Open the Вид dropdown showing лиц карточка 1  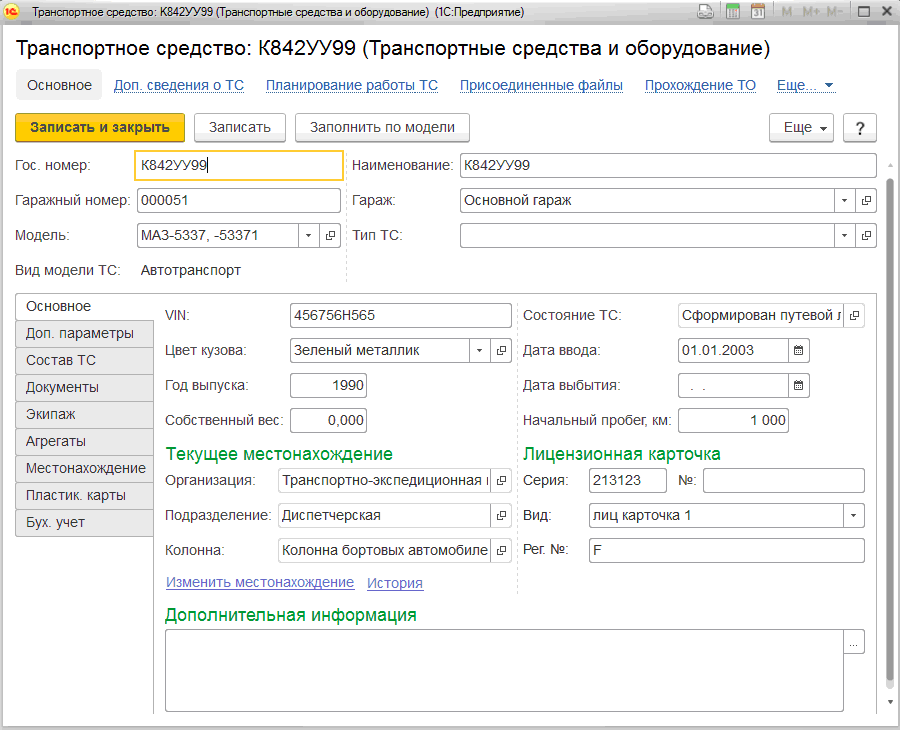tap(855, 515)
